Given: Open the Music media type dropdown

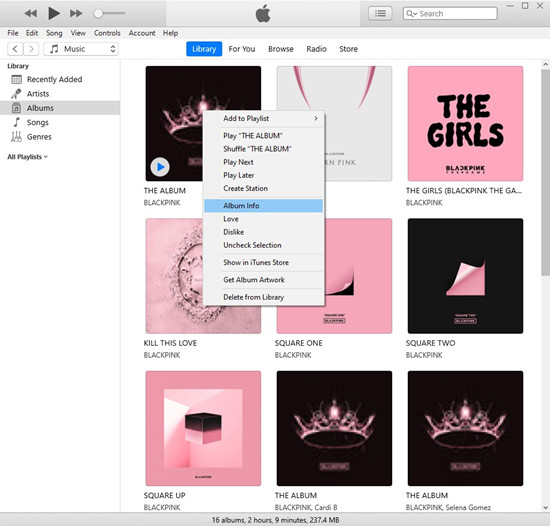Looking at the screenshot, I should 81,49.
